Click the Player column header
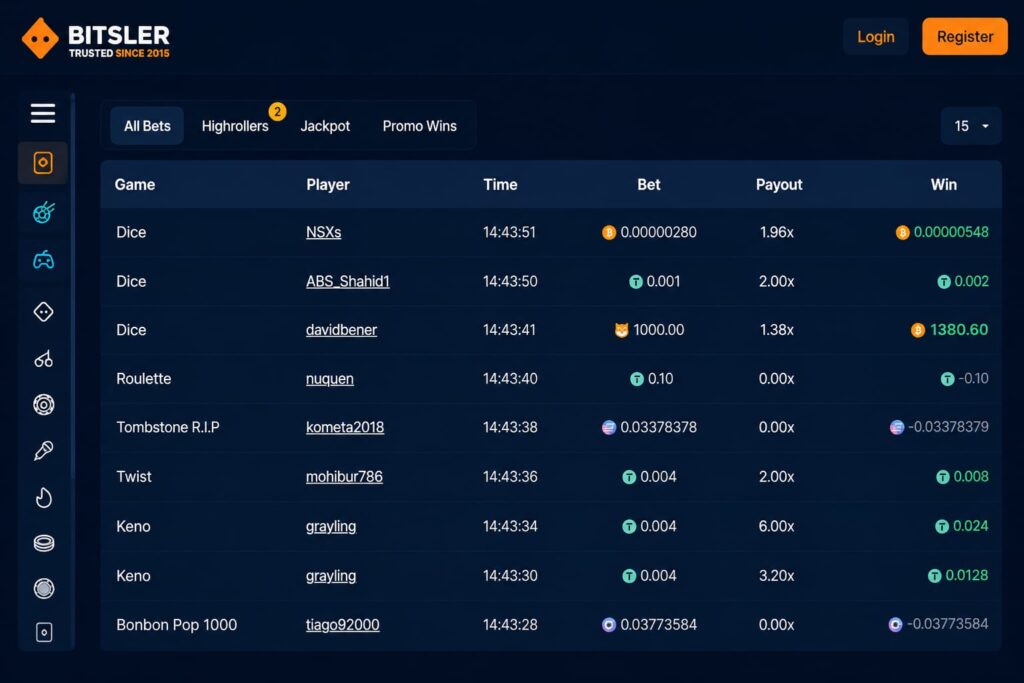The height and width of the screenshot is (683, 1024). pyautogui.click(x=328, y=185)
